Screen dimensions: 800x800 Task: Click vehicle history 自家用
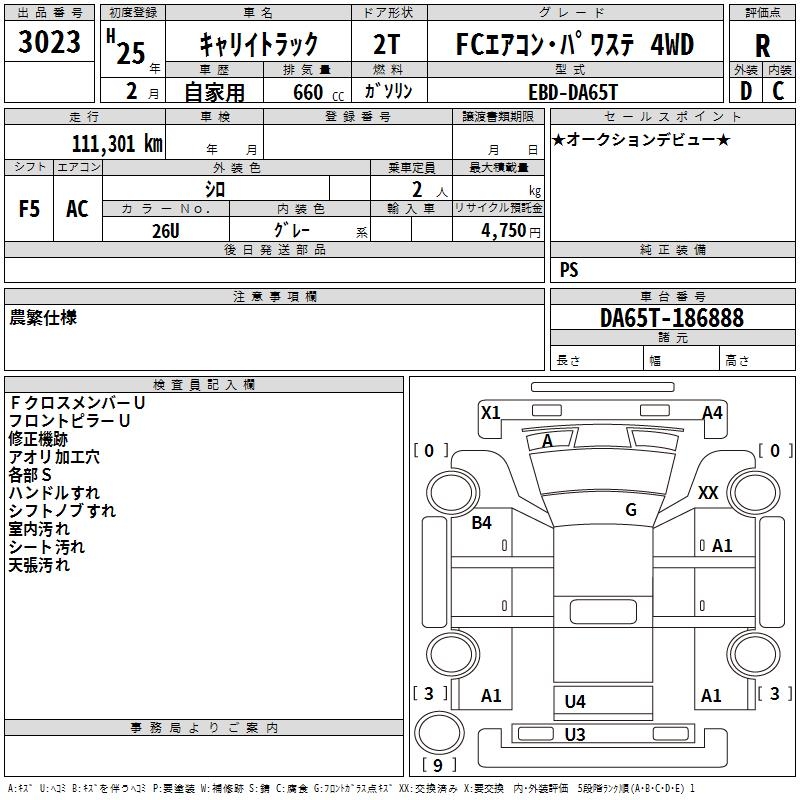(x=214, y=92)
